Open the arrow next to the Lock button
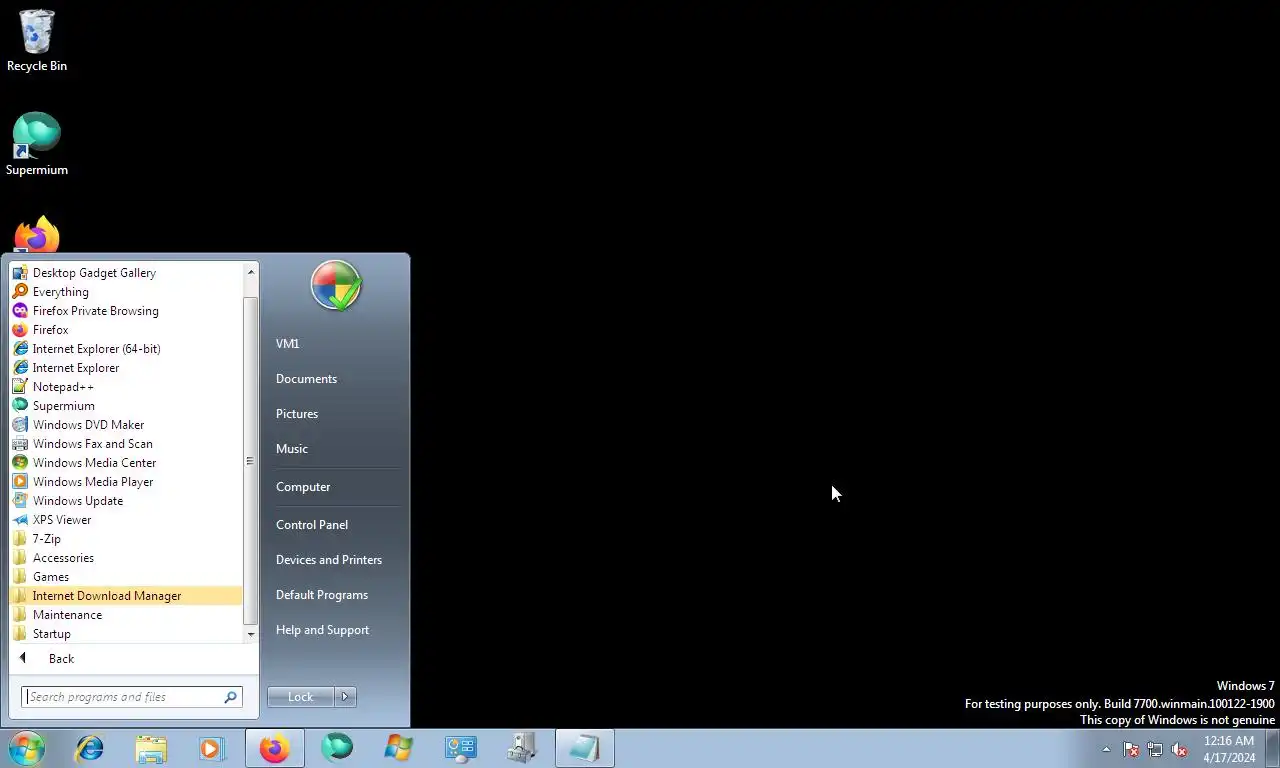This screenshot has height=768, width=1280. pos(345,697)
